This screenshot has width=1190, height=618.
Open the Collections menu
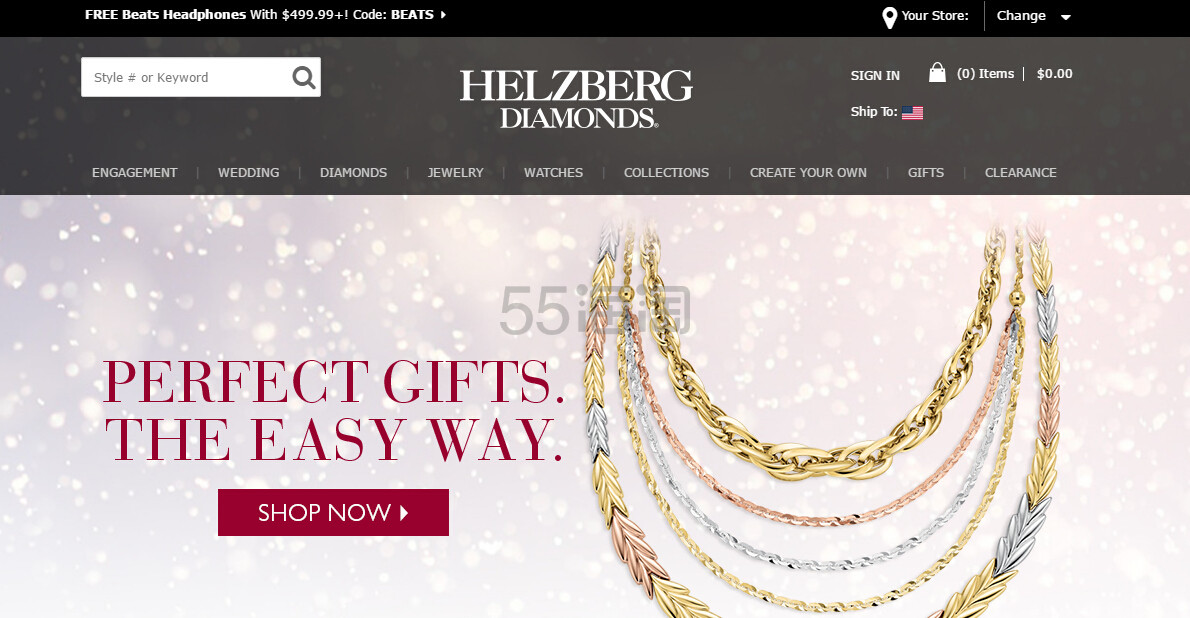coord(666,172)
